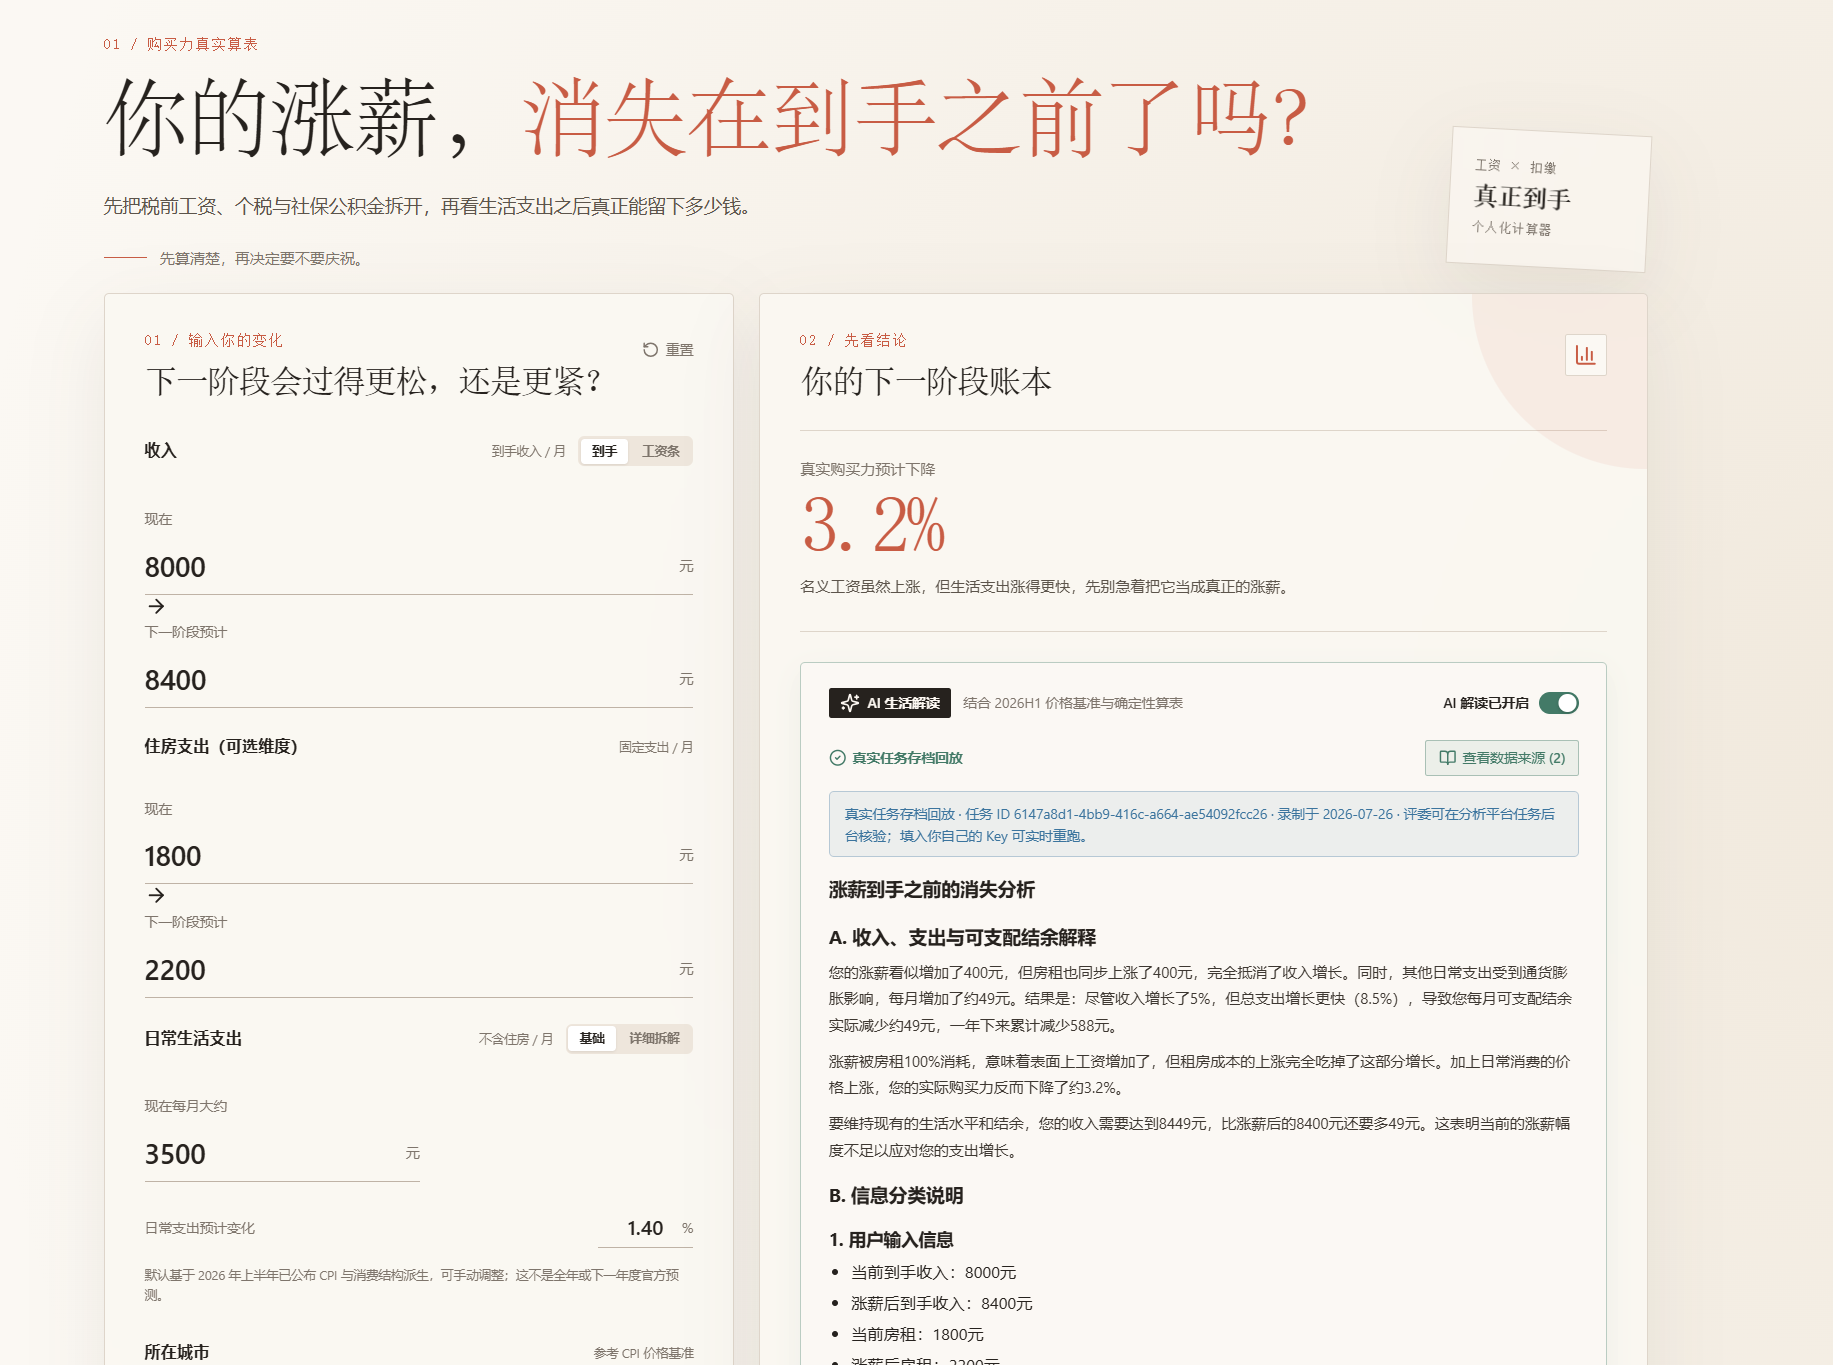The width and height of the screenshot is (1833, 1365).
Task: Click the heading B. 信息分类说明
Action: pyautogui.click(x=896, y=1196)
